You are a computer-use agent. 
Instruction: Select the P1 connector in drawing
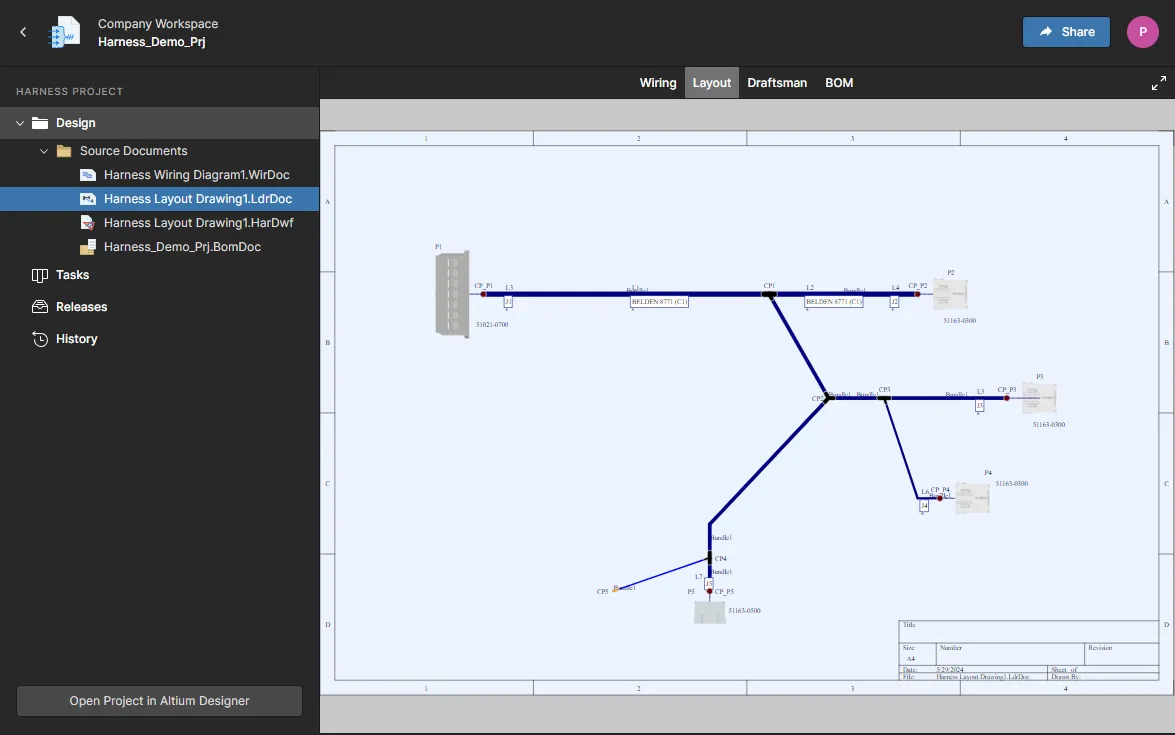tap(452, 294)
